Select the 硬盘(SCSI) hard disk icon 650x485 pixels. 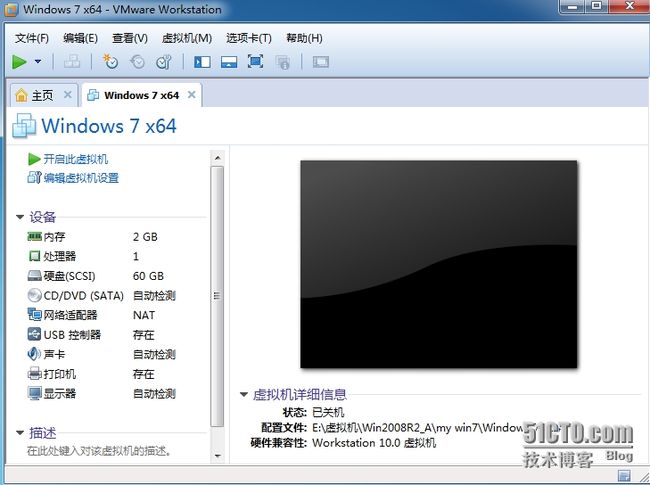click(34, 276)
